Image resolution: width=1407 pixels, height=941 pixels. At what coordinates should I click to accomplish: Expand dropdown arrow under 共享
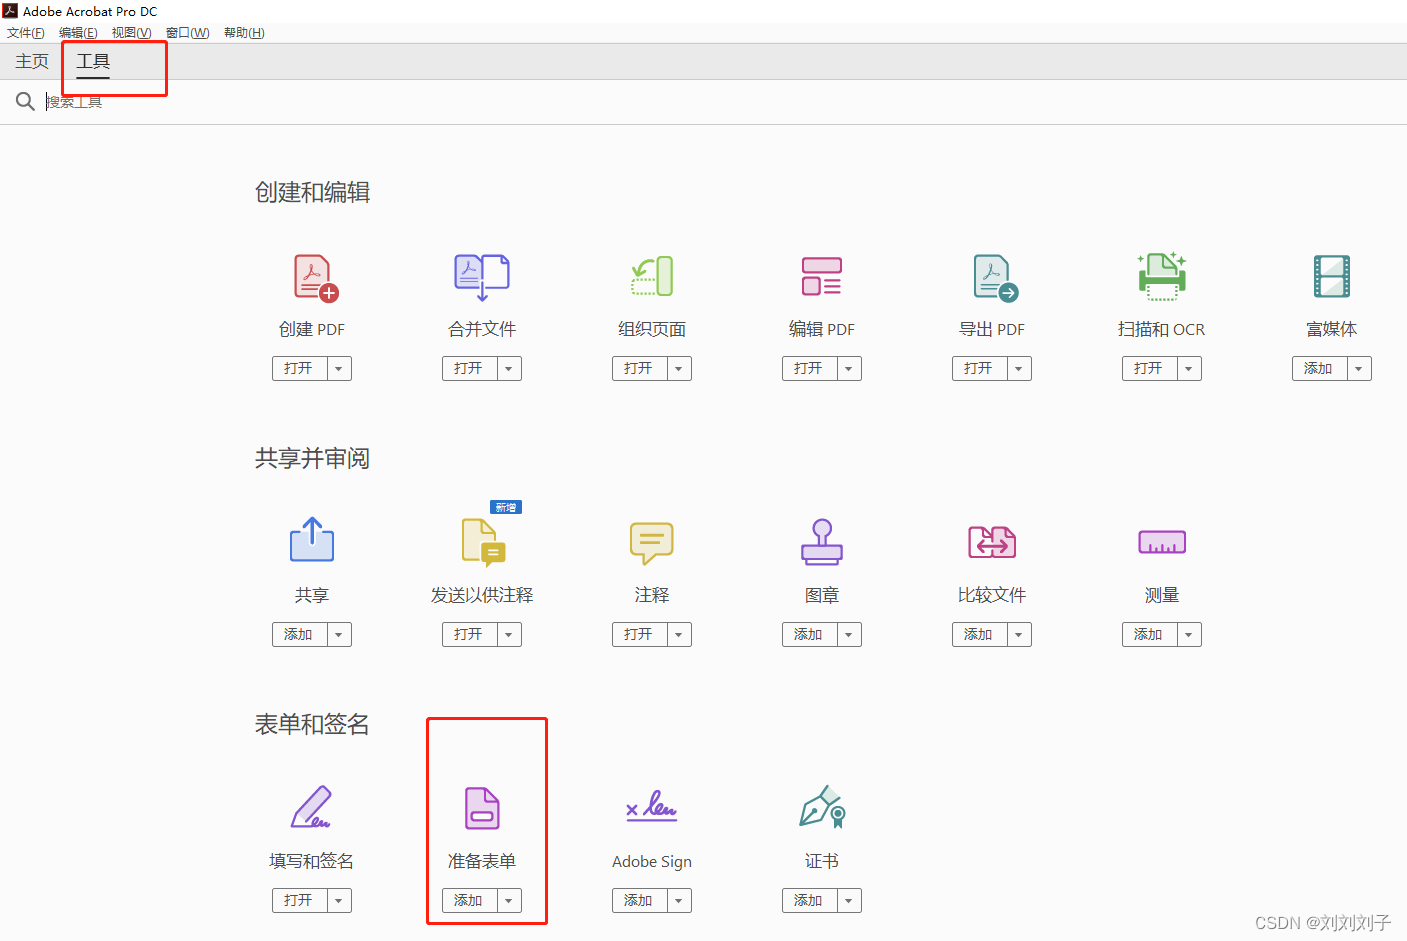(339, 634)
